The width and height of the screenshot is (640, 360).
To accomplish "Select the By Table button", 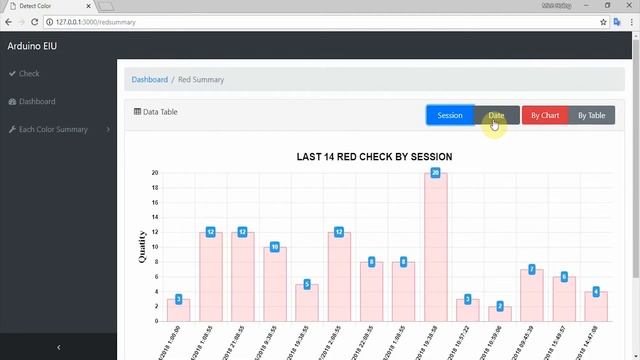I will [591, 115].
